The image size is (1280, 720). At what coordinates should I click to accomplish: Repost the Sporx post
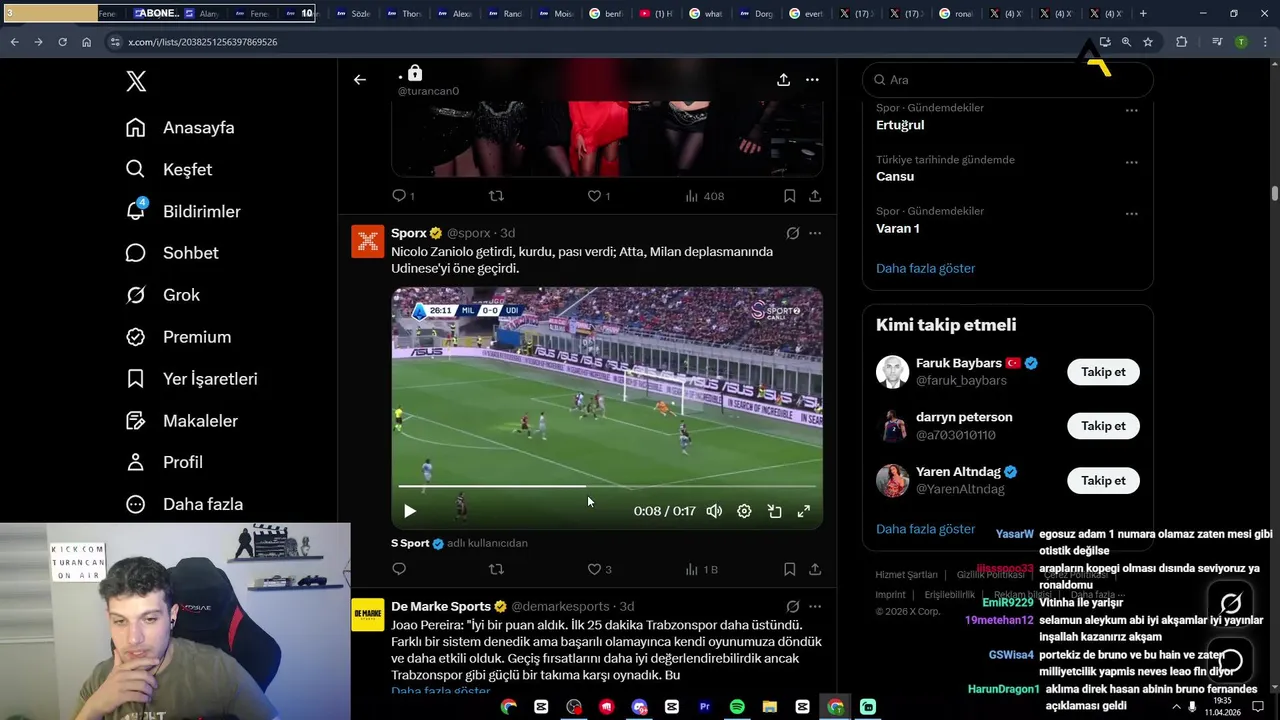(x=496, y=569)
